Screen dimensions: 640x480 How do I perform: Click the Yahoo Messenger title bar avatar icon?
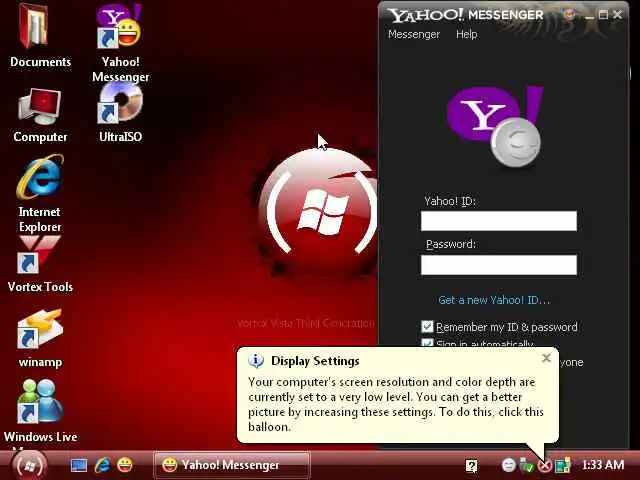(570, 15)
